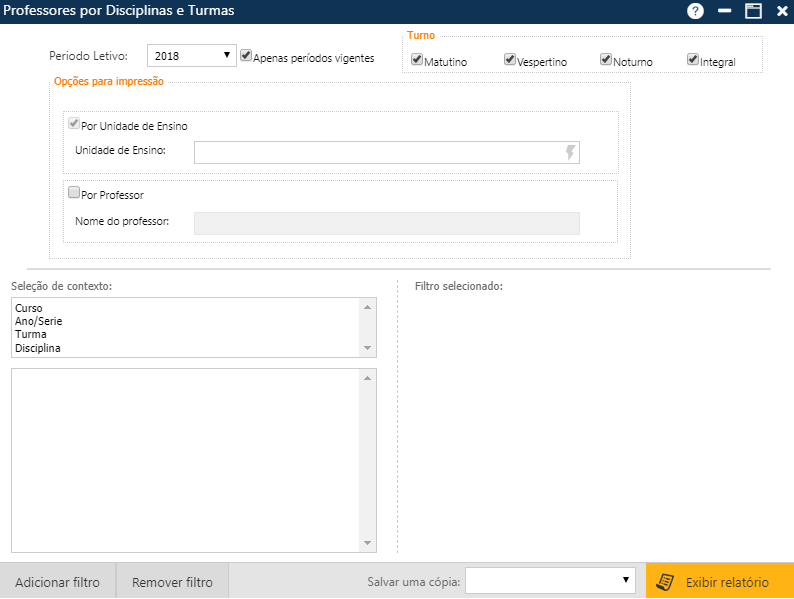Click the report icon on Exibir relatório
Viewport: 794px width, 599px height.
(x=665, y=581)
